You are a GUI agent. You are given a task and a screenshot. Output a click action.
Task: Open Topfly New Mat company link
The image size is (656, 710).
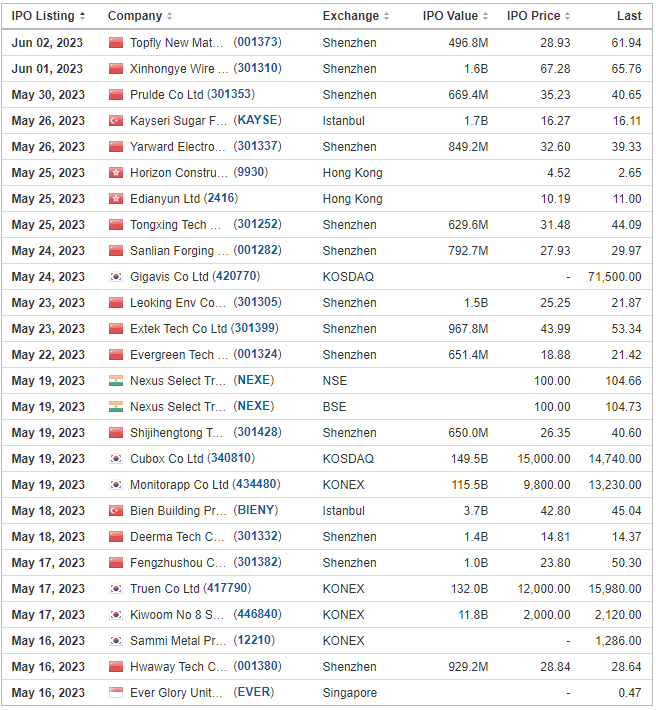pyautogui.click(x=177, y=43)
